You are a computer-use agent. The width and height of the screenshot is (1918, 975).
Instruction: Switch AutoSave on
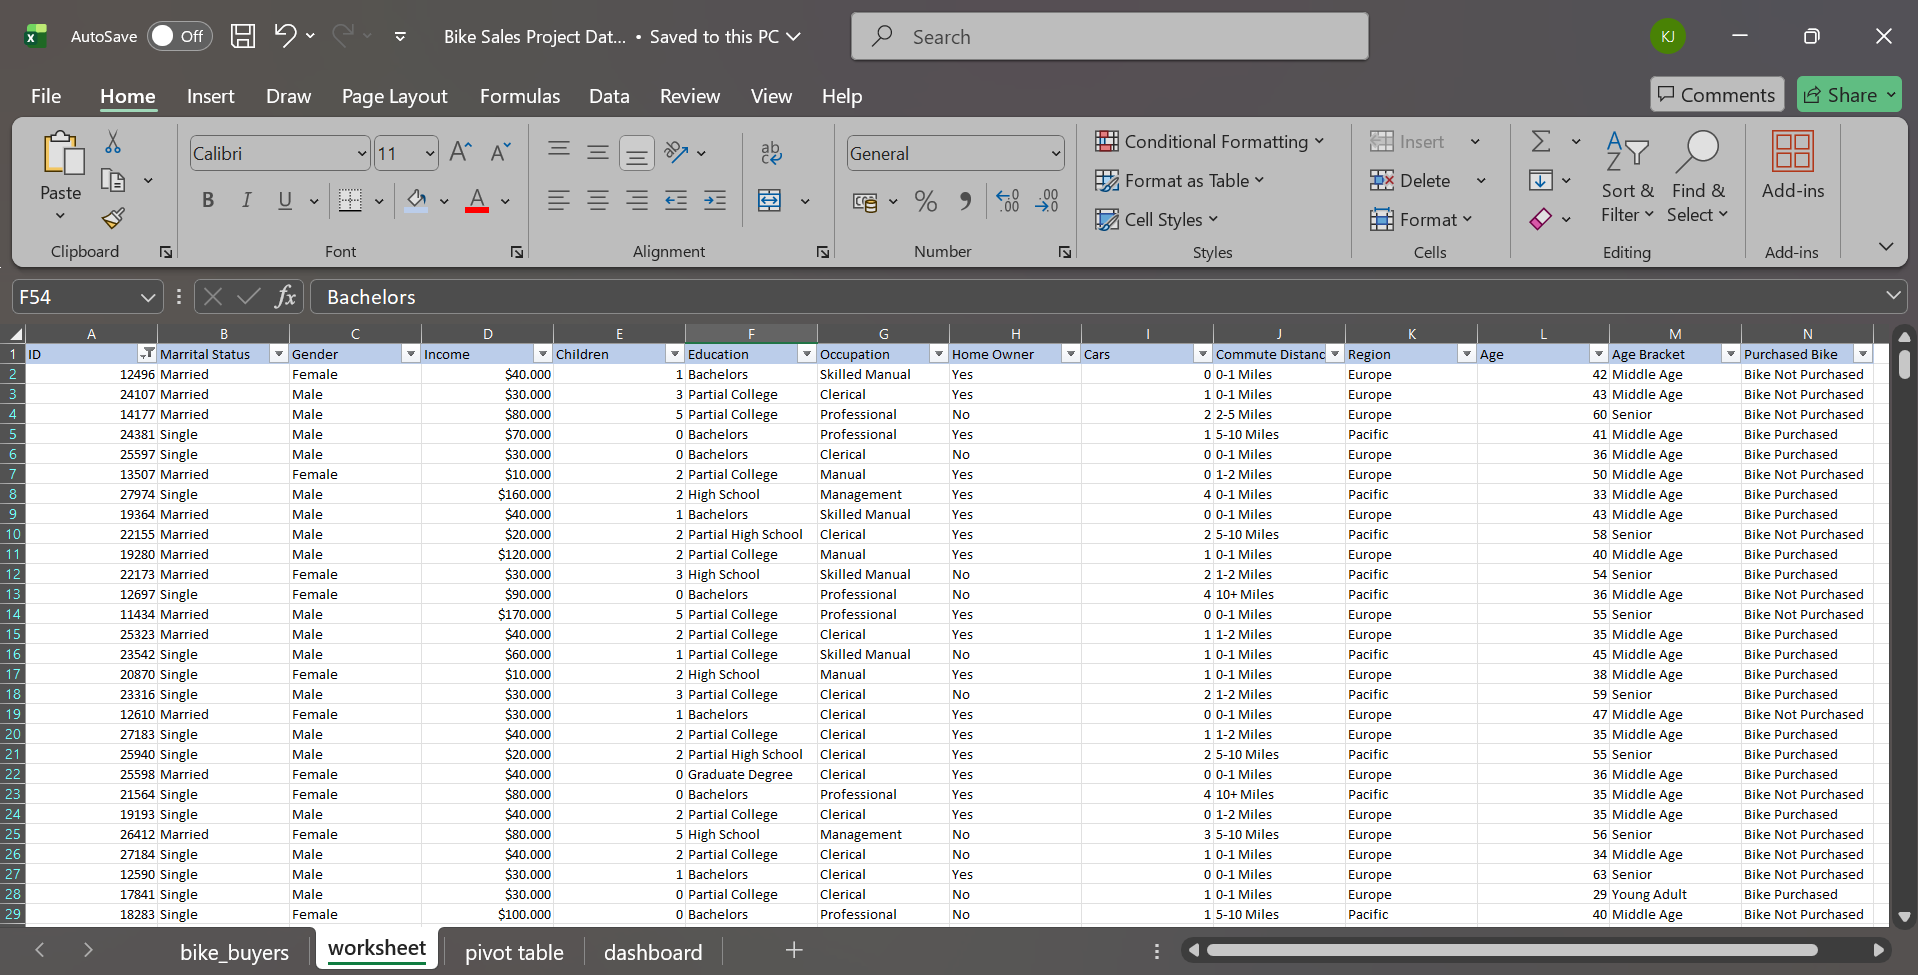178,35
